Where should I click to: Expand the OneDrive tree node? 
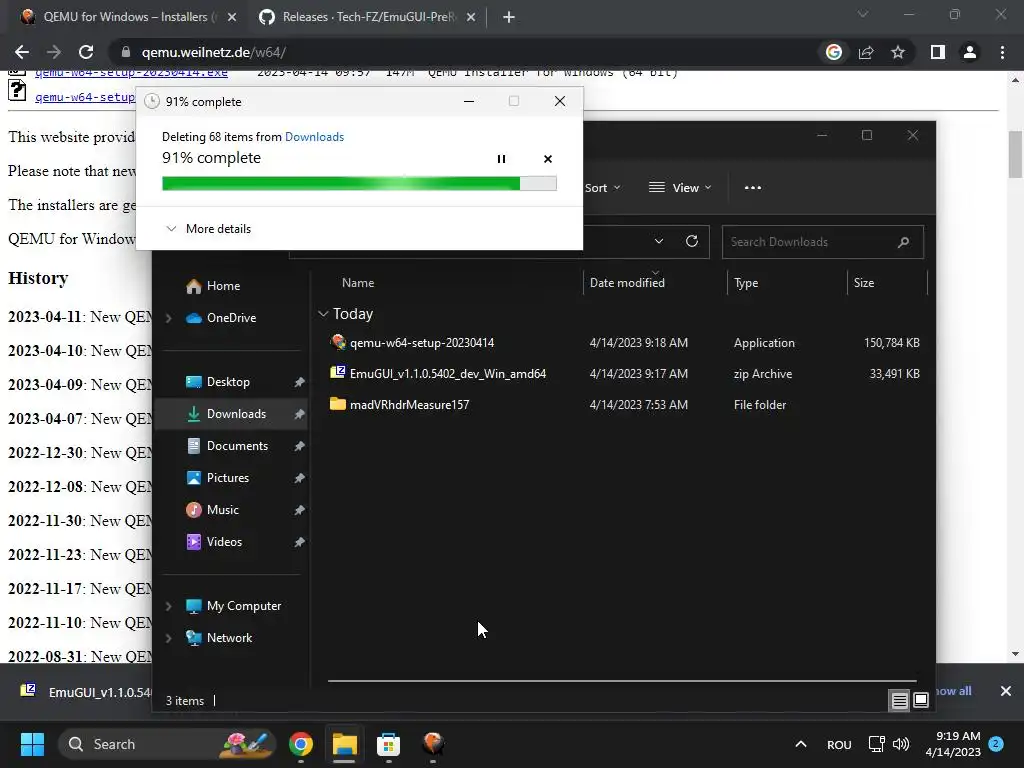pyautogui.click(x=168, y=317)
